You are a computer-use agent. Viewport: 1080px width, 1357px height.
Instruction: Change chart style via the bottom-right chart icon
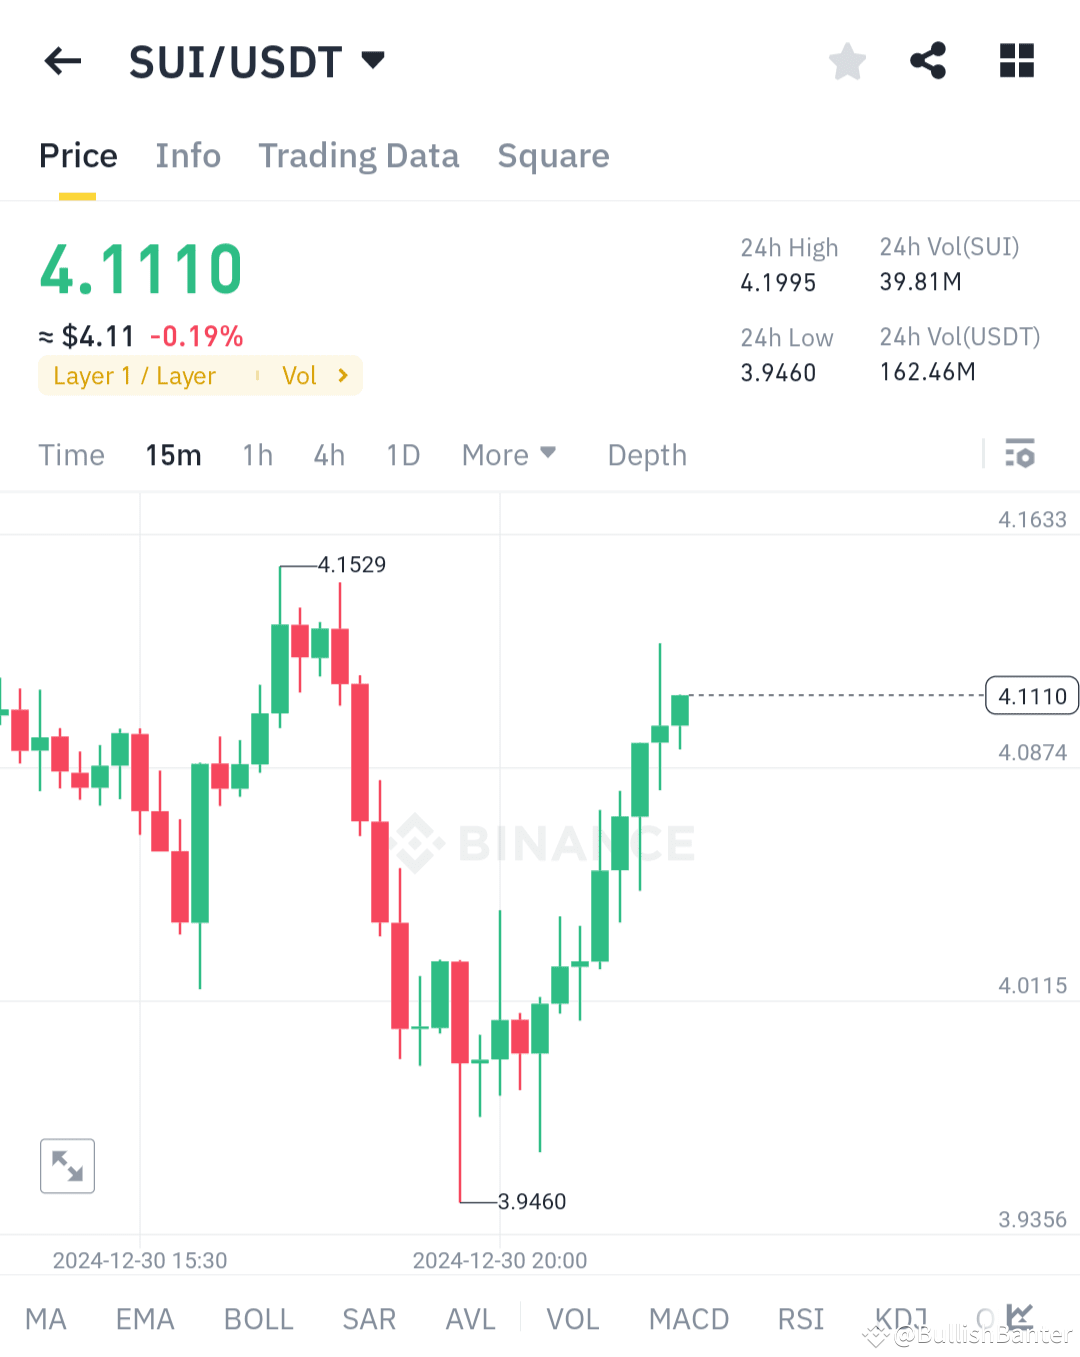[1021, 1318]
